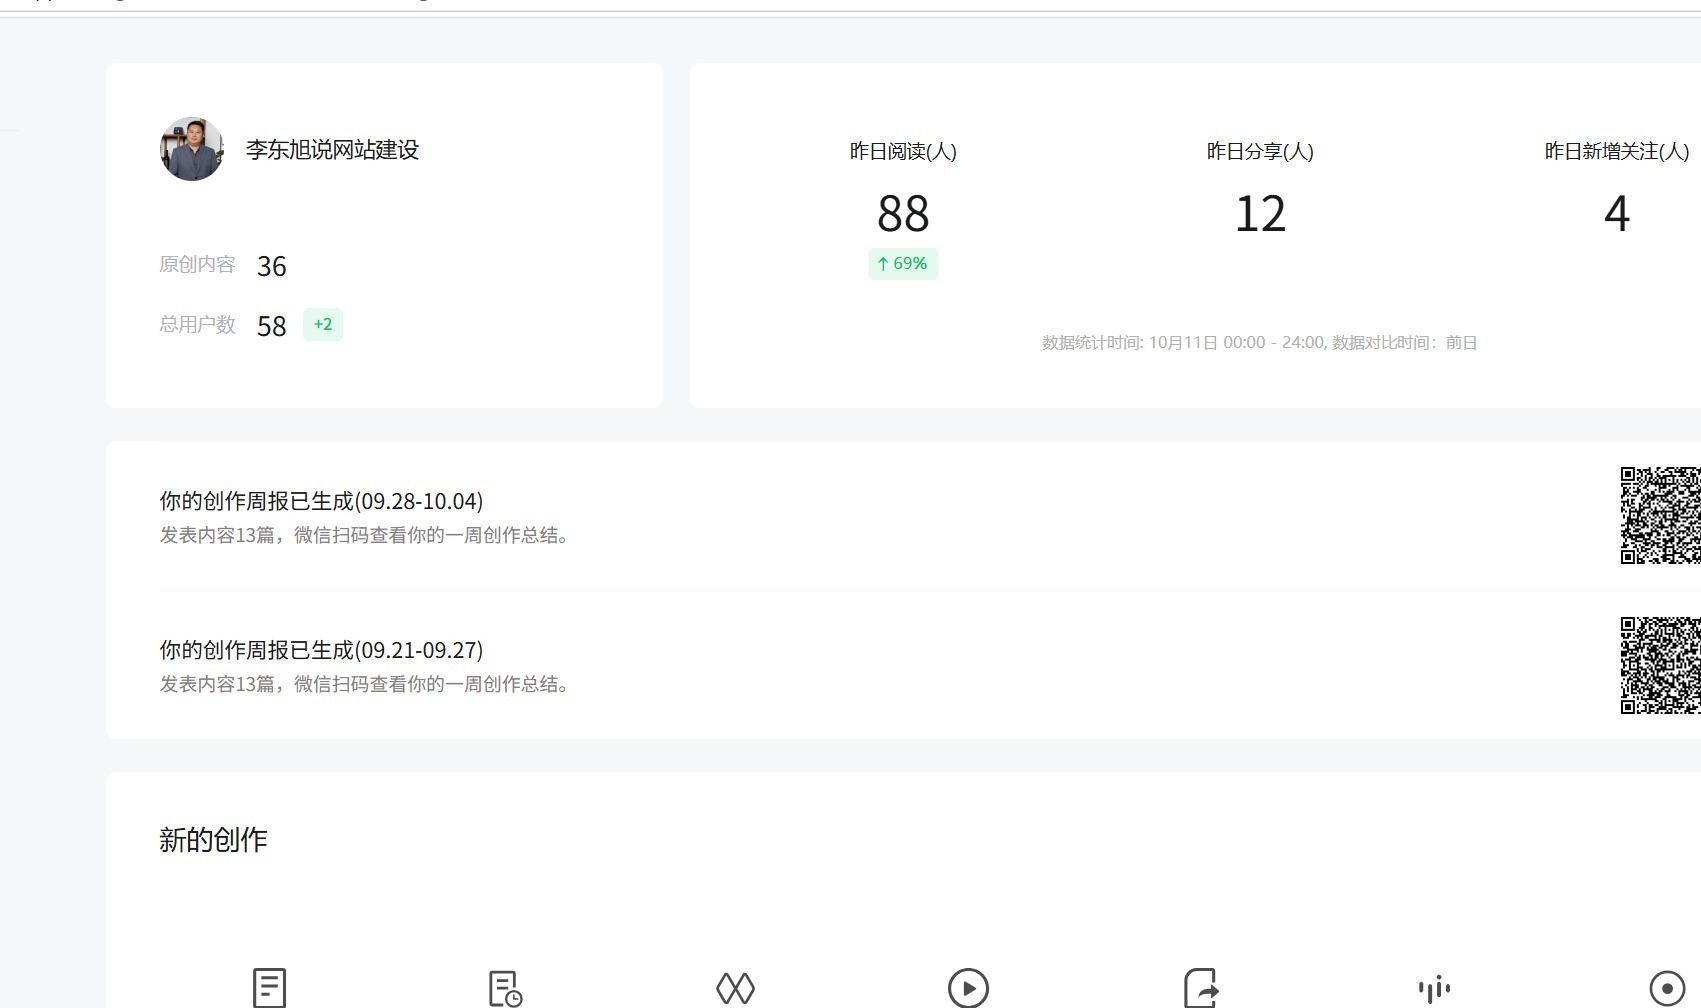Viewport: 1701px width, 1008px height.
Task: Create audio via sound-wave icon
Action: tap(1434, 990)
